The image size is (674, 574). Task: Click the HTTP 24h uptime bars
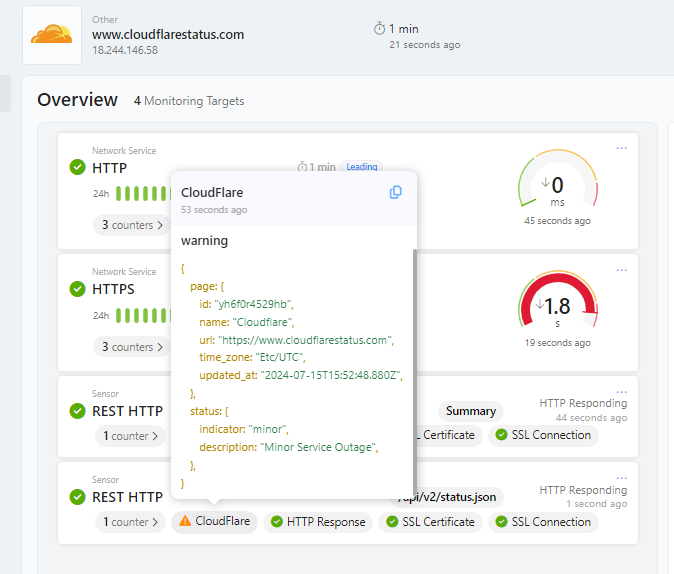coord(143,193)
